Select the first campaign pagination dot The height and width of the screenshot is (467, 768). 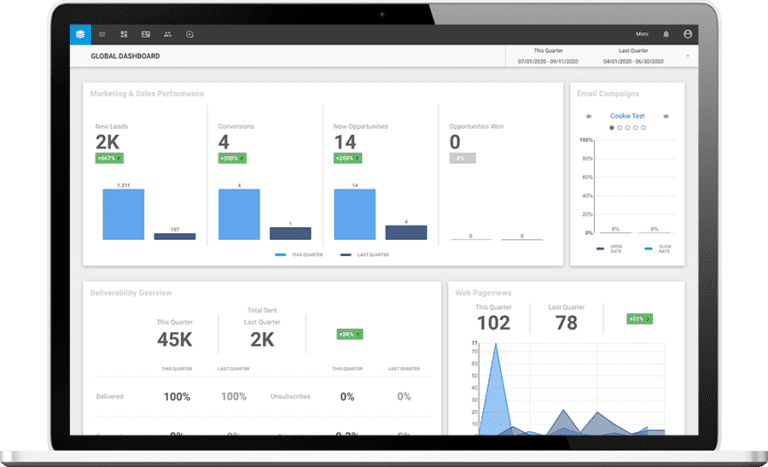612,128
